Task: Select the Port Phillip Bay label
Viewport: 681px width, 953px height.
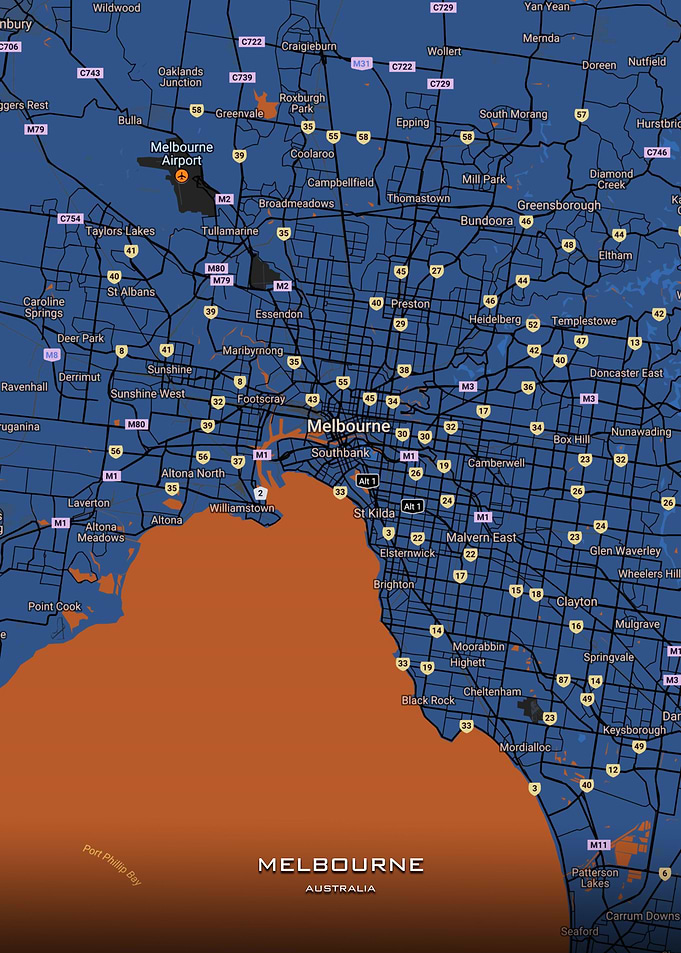Action: tap(112, 865)
